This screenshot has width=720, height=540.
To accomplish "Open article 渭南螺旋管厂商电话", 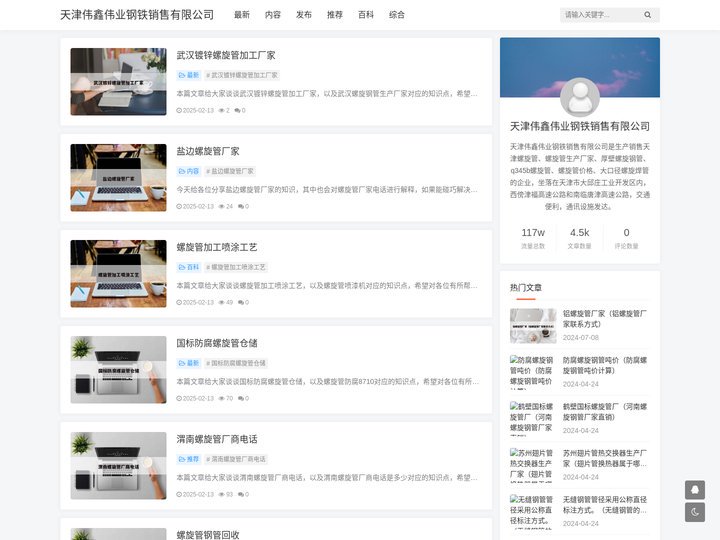I will [x=217, y=439].
